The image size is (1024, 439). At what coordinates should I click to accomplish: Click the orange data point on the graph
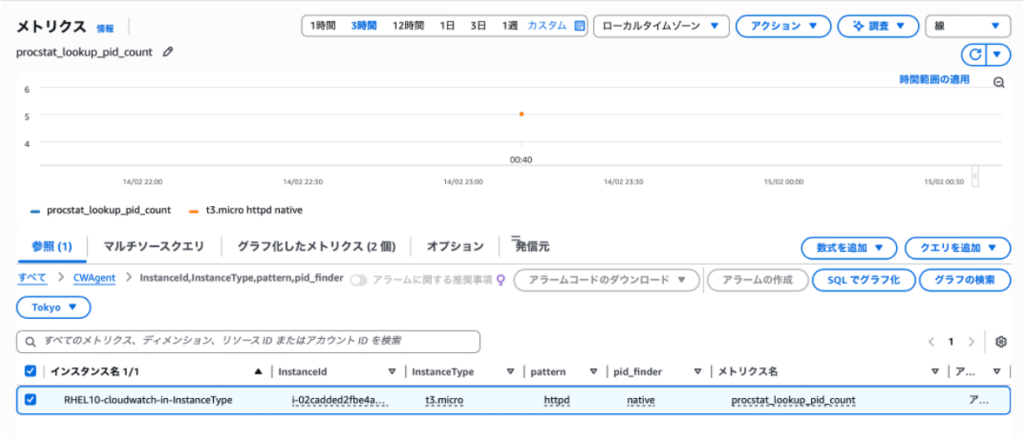coord(521,114)
